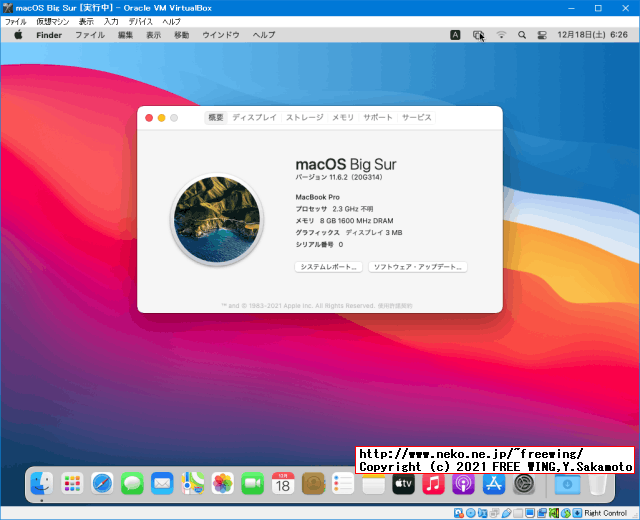Minimize About This Mac with yellow button
The width and height of the screenshot is (640, 520).
[162, 118]
